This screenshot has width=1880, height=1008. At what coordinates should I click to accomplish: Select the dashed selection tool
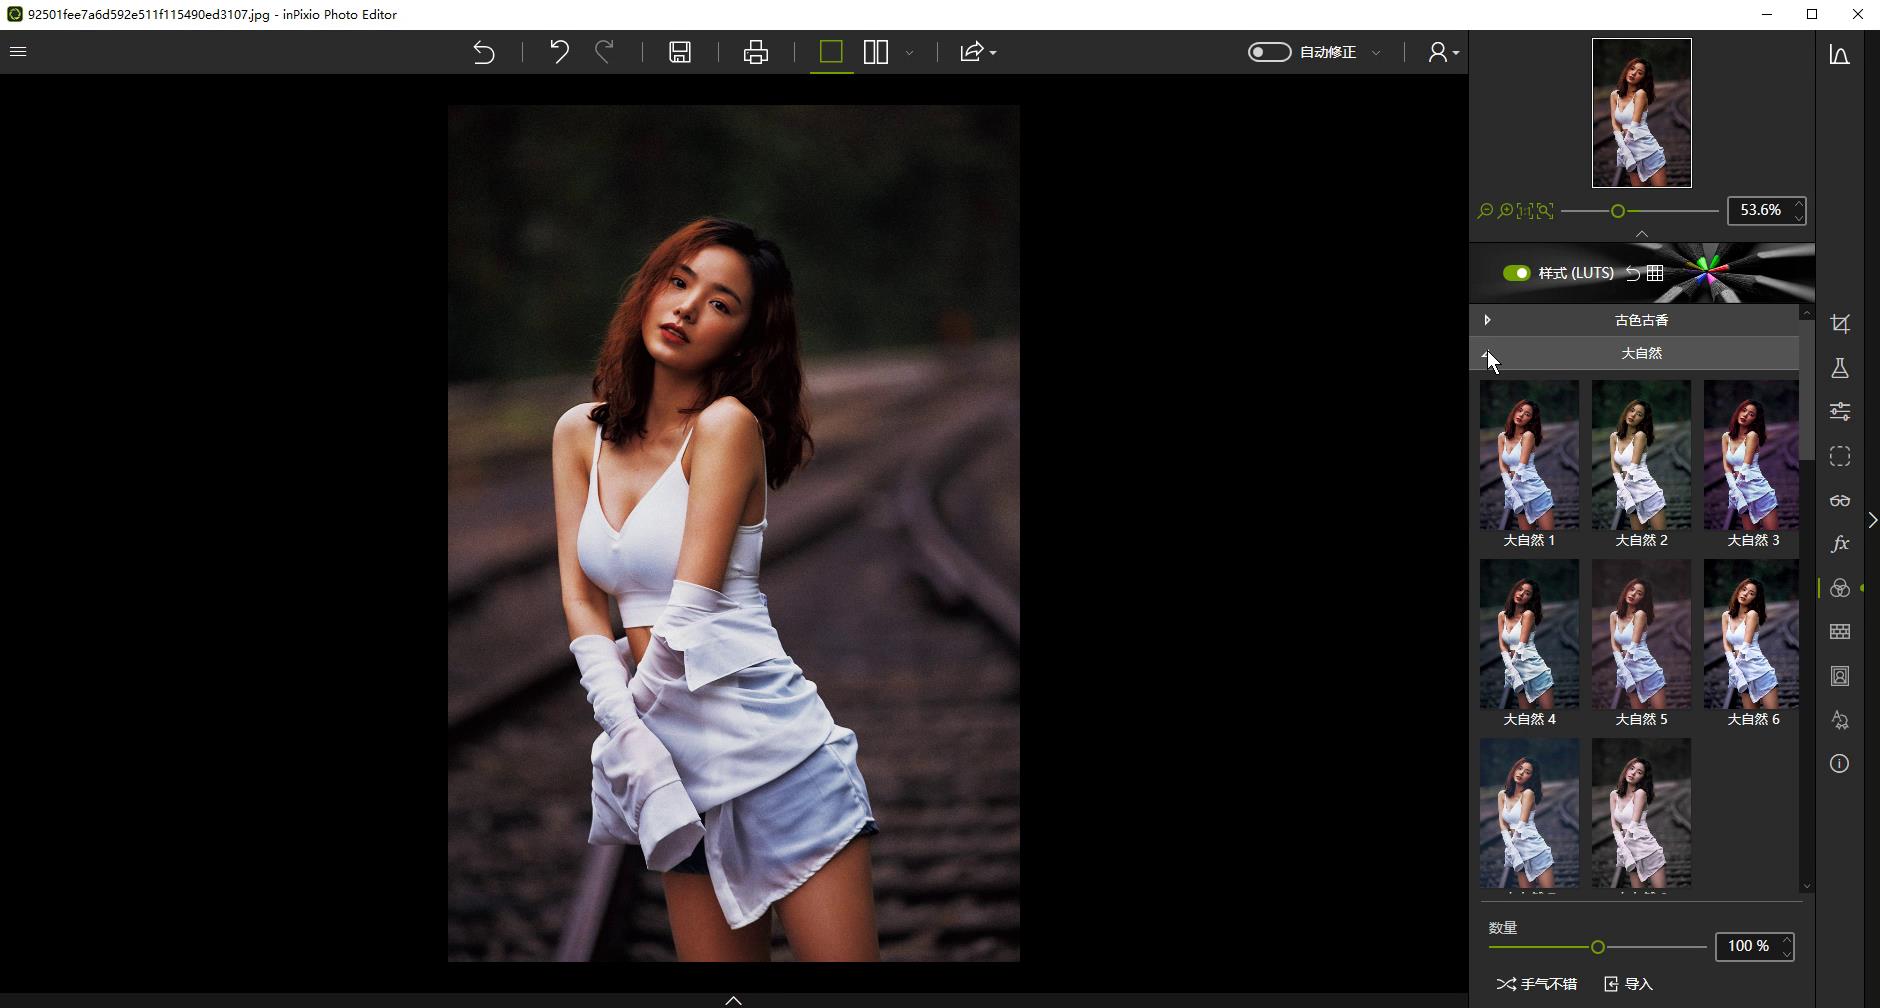point(1840,456)
